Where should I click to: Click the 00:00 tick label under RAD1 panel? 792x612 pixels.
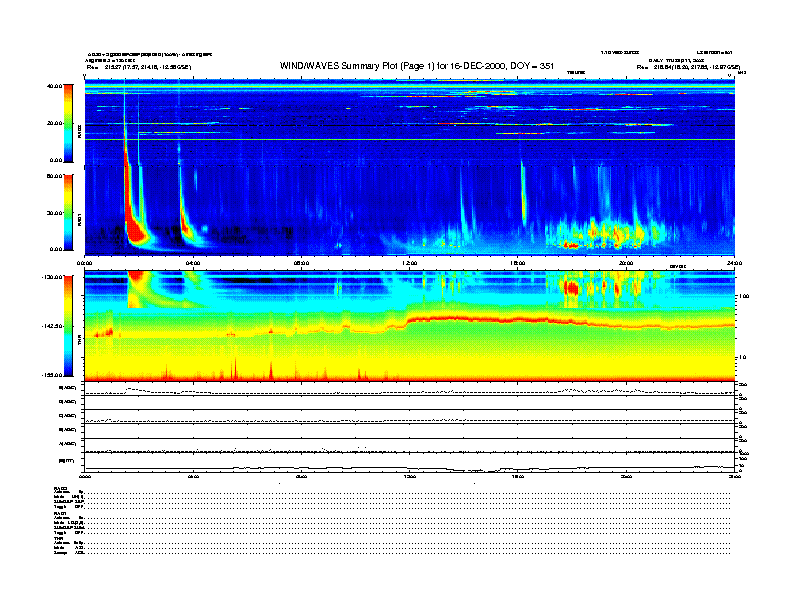84,263
